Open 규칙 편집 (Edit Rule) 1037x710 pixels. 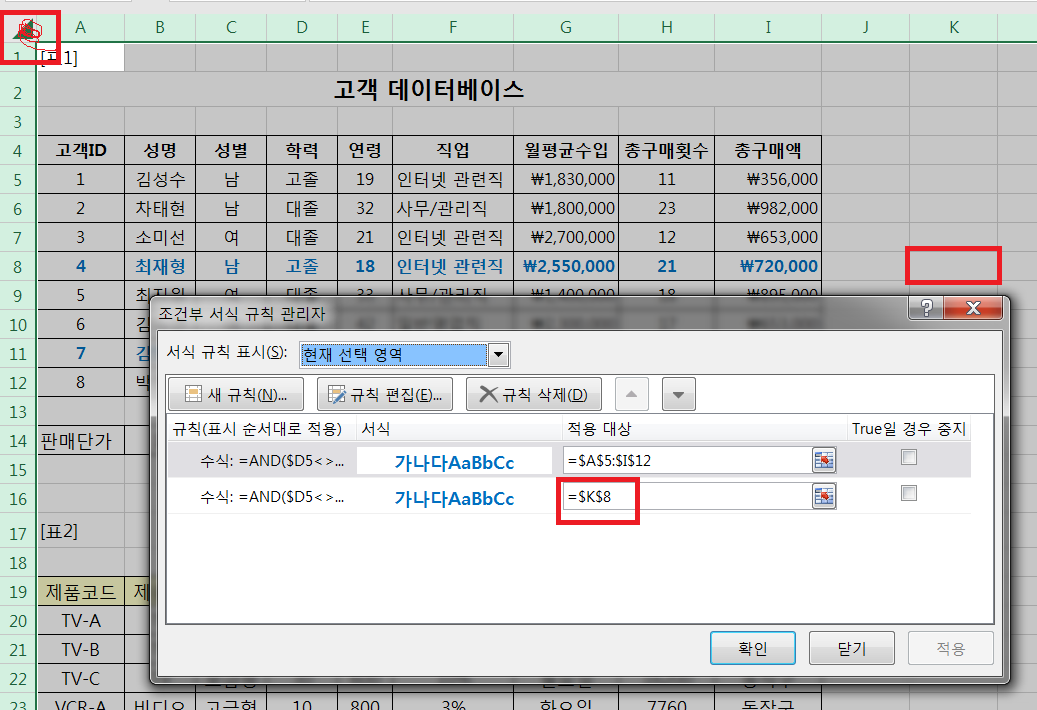[384, 394]
